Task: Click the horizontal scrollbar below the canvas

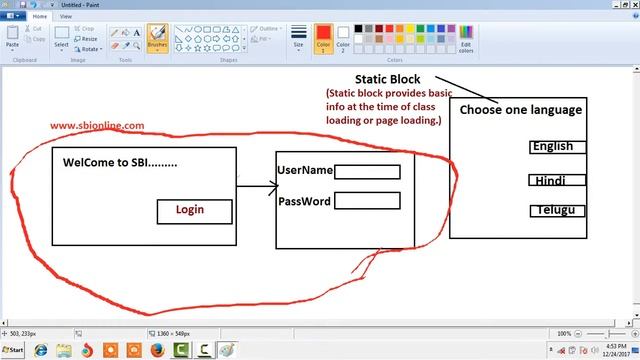Action: (311, 322)
